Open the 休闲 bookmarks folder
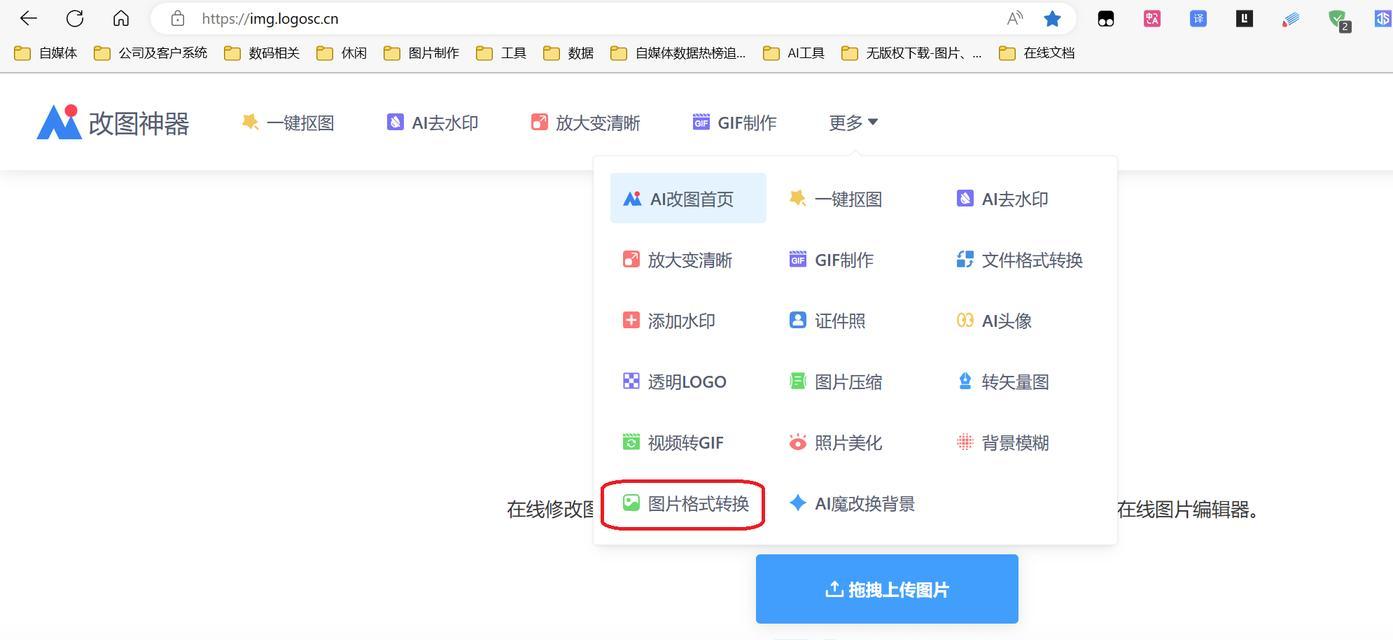This screenshot has height=640, width=1393. click(x=342, y=53)
